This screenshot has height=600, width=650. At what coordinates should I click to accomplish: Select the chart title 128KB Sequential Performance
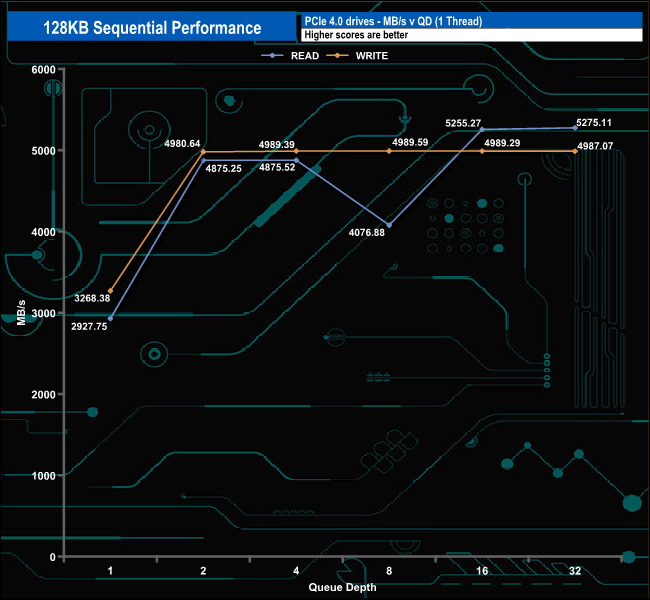(152, 28)
